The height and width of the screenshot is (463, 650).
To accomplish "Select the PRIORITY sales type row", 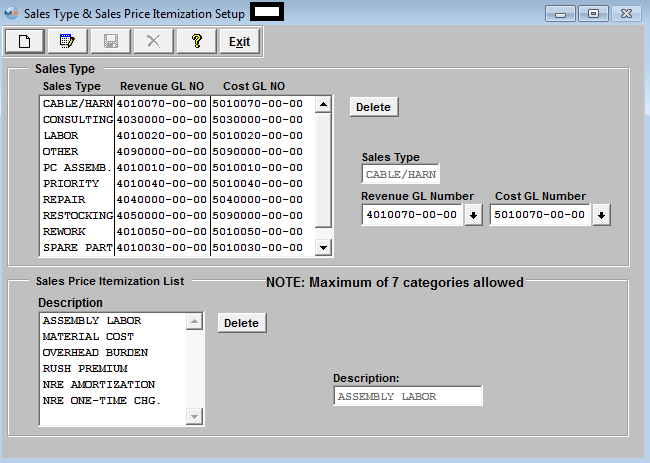I will (78, 184).
